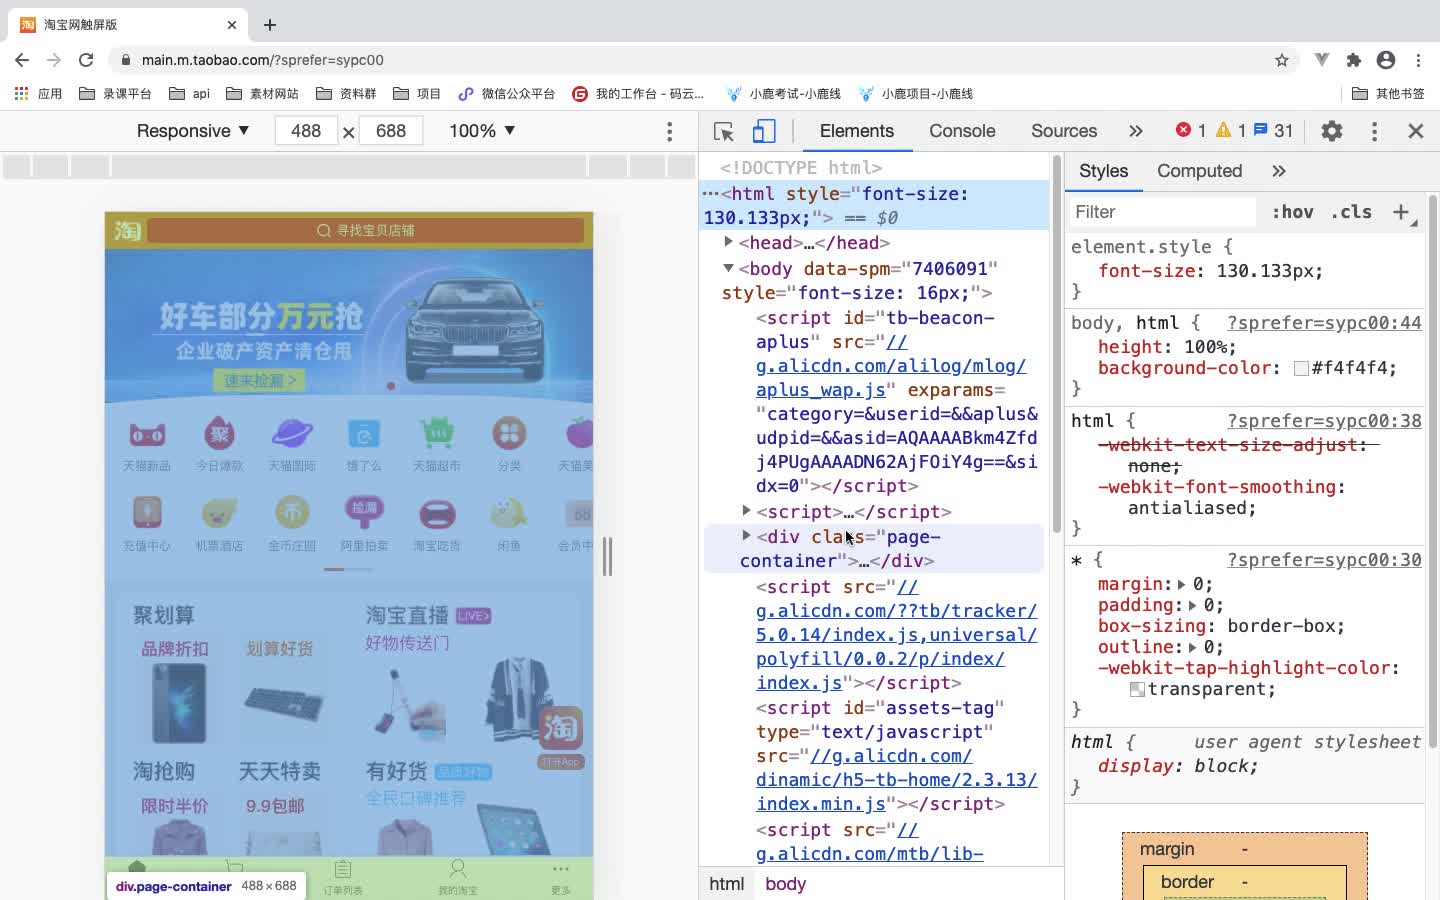Open a new browser tab
This screenshot has height=900, width=1440.
point(270,25)
